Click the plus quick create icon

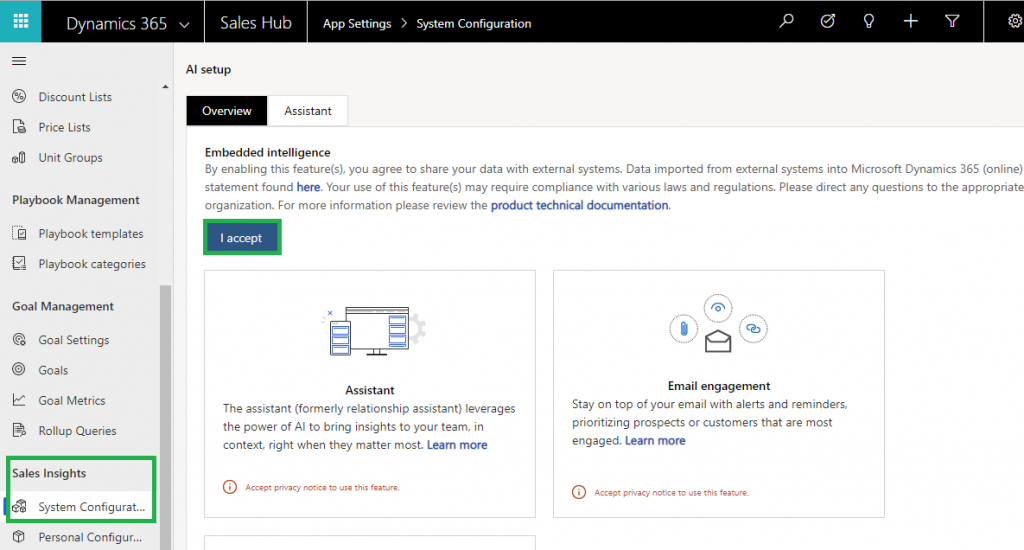tap(910, 21)
